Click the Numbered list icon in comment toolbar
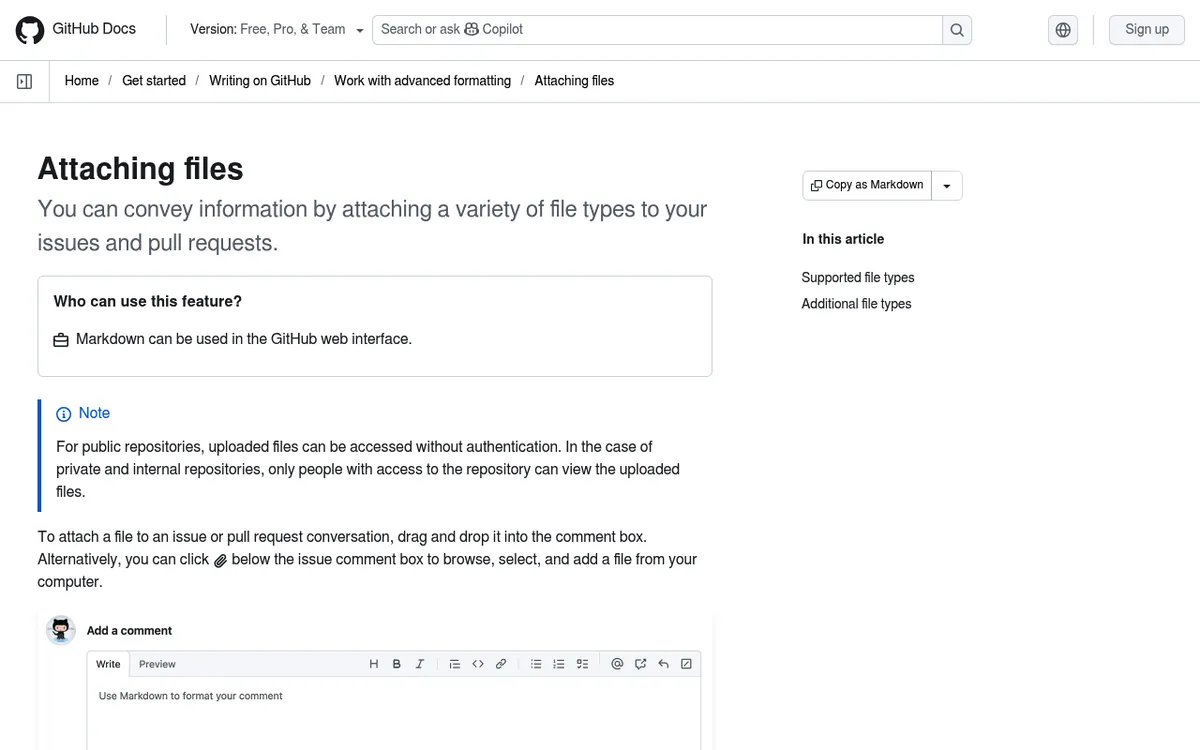Screen dimensions: 1200x750 point(559,664)
